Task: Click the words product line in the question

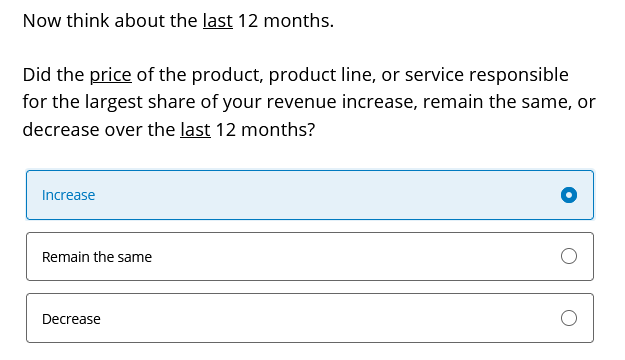Action: [x=322, y=75]
